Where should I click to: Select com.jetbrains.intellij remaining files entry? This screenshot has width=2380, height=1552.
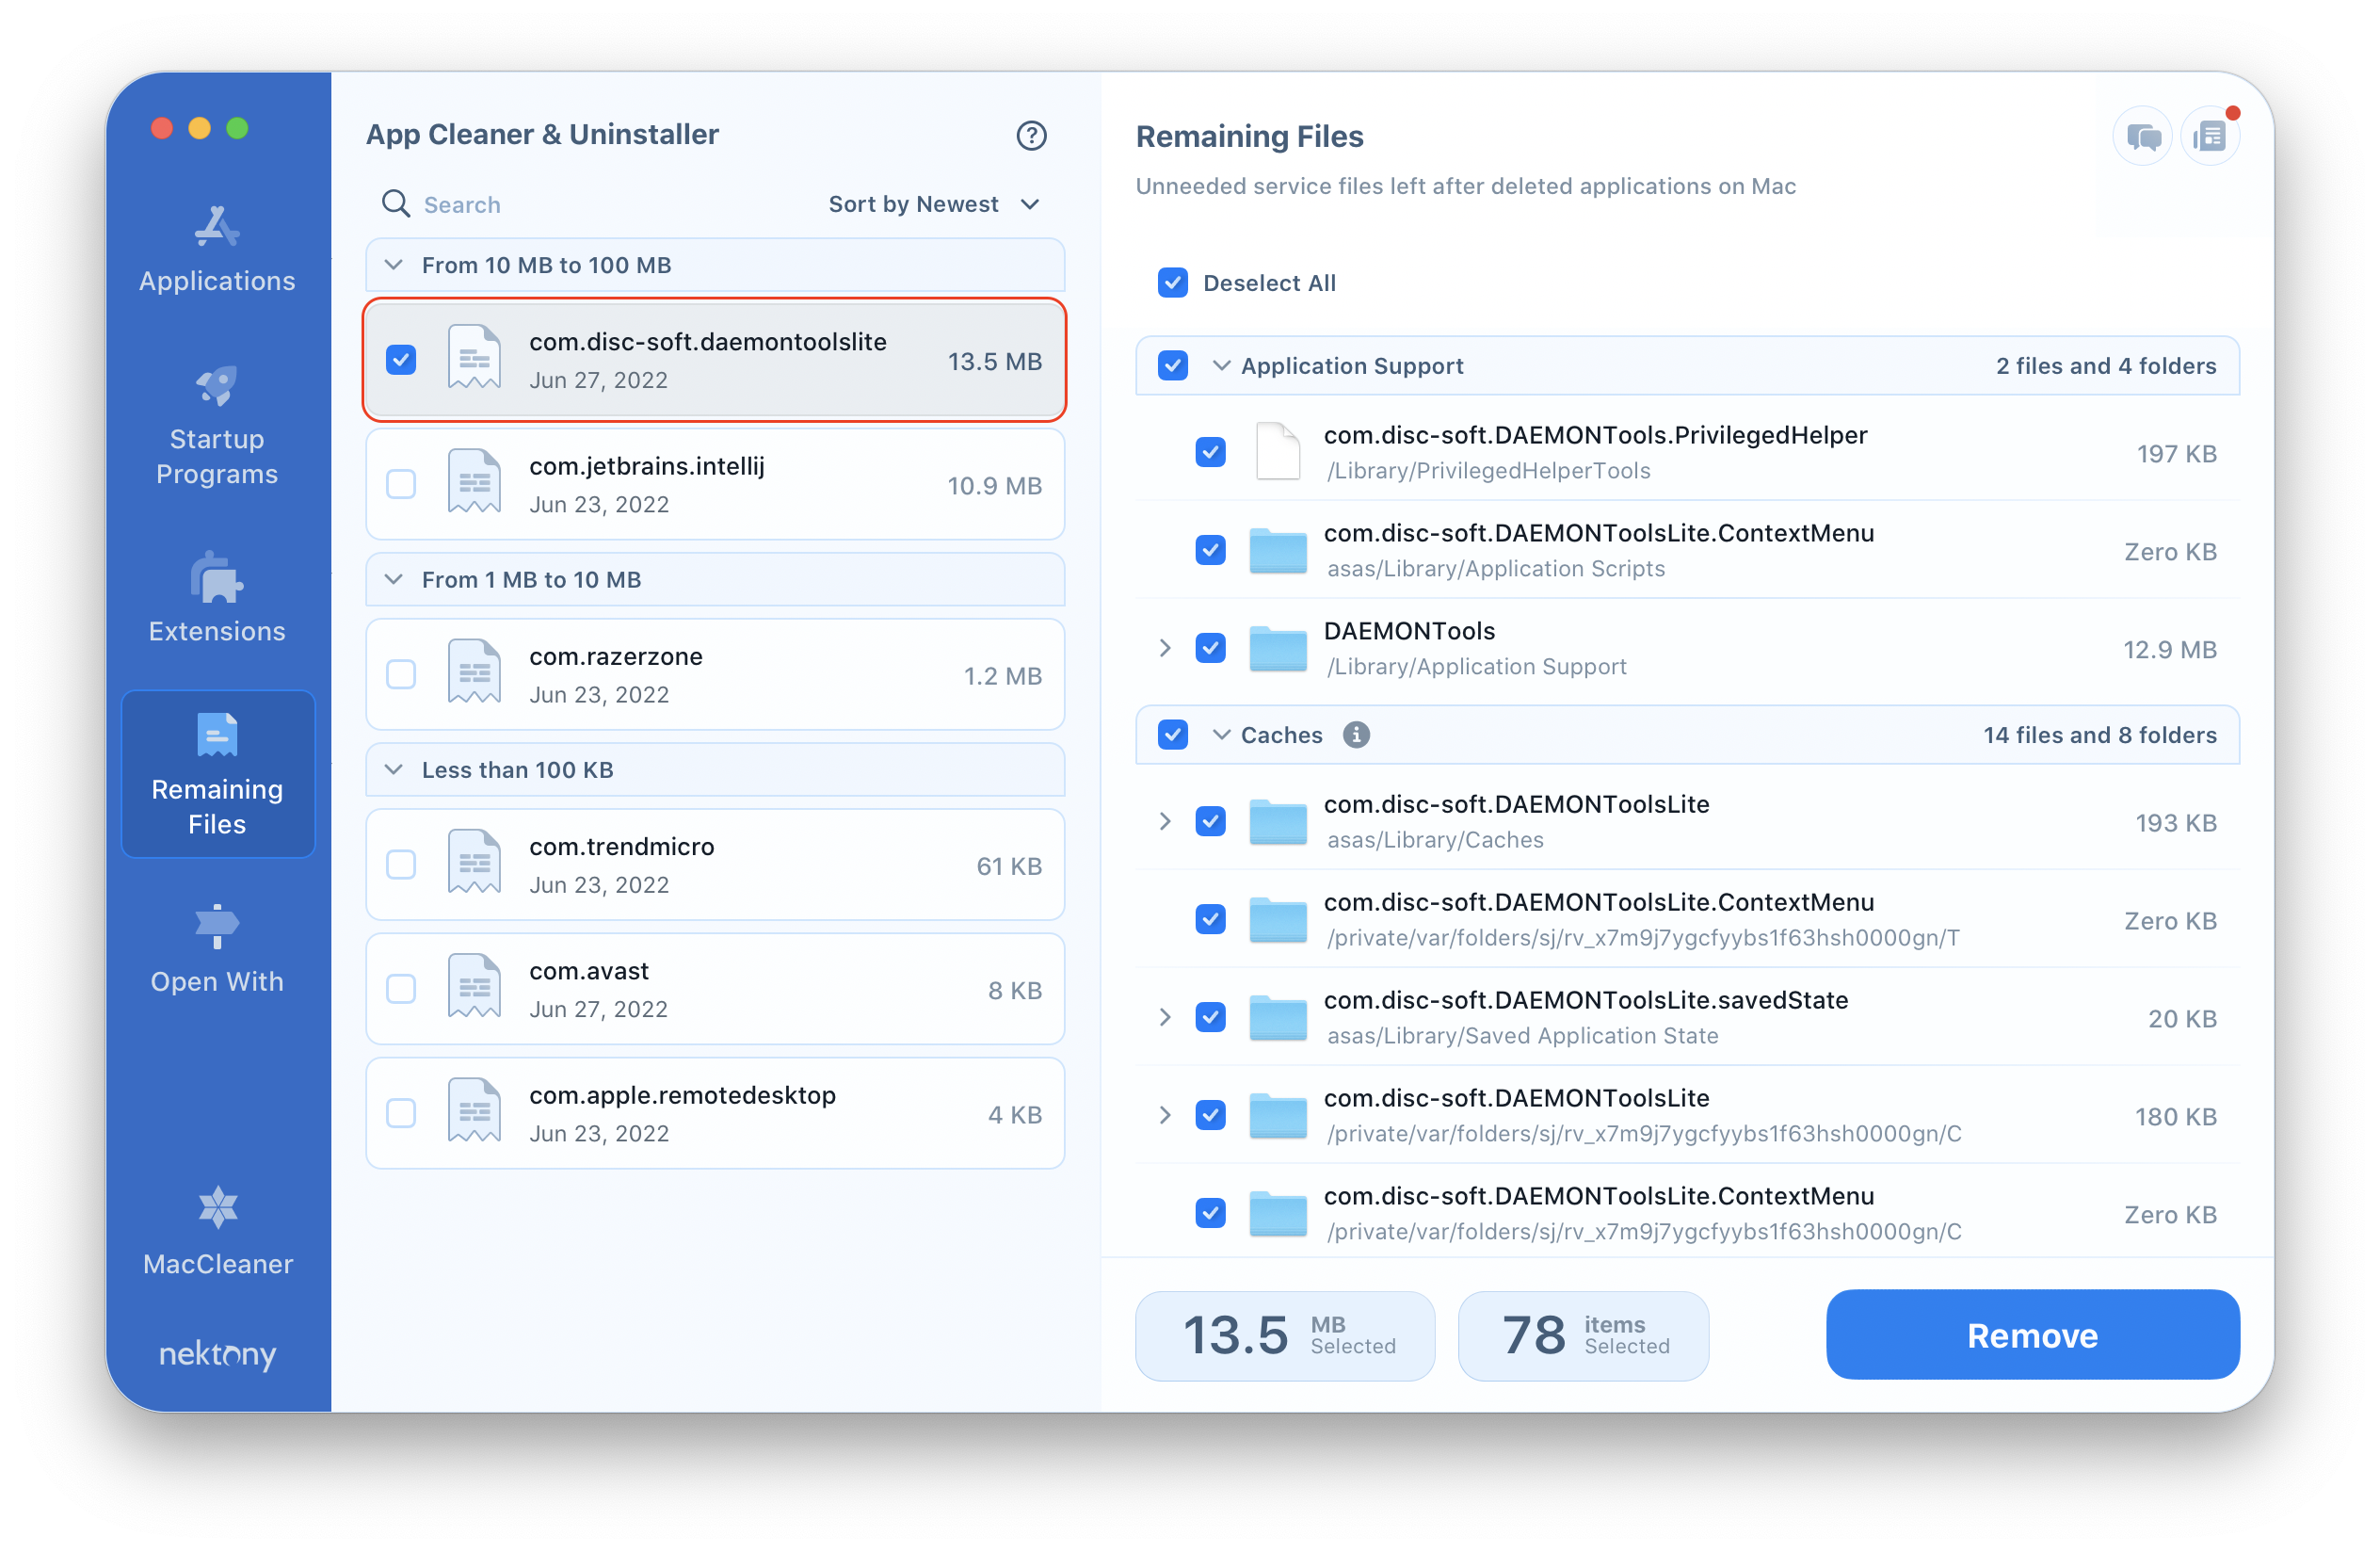(x=715, y=486)
